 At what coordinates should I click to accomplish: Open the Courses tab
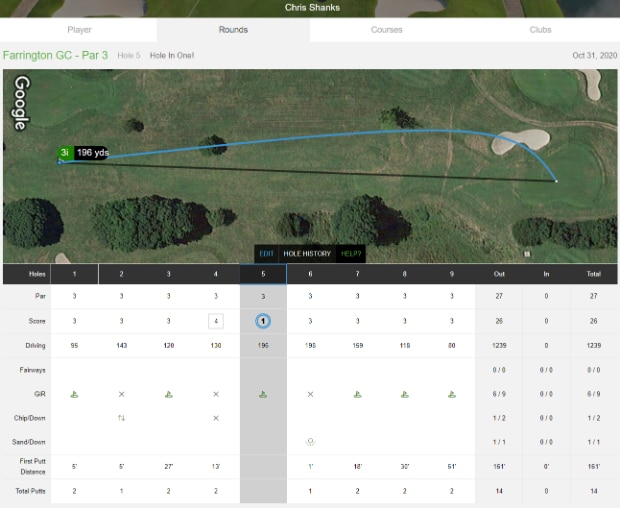(386, 30)
